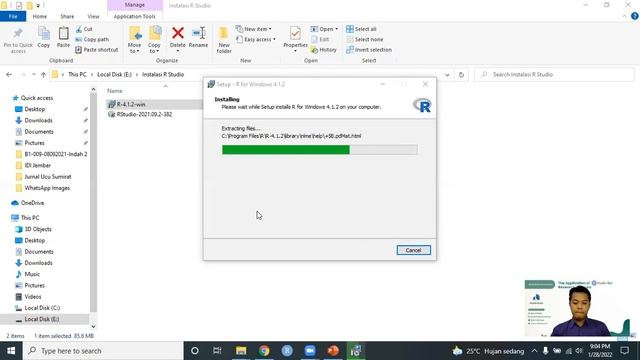
Task: Click the Manage contextual tab
Action: [135, 5]
